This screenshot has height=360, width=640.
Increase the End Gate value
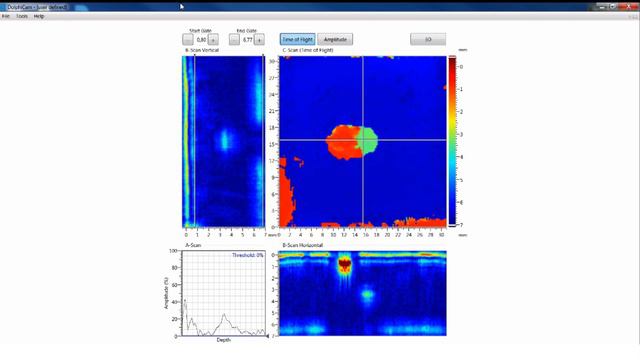click(x=259, y=40)
